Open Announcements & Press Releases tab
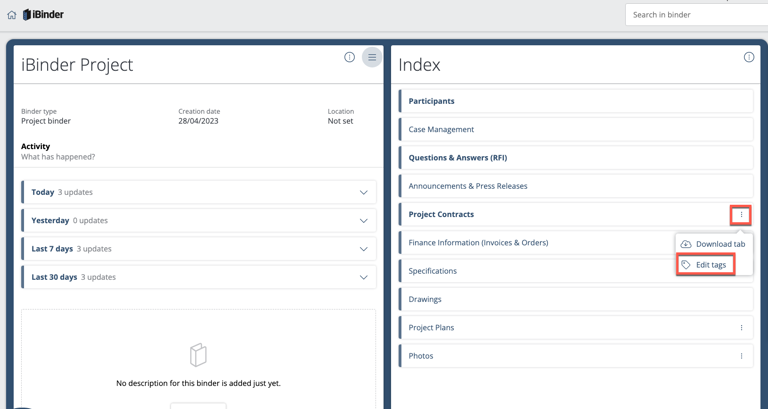768x409 pixels. (x=467, y=186)
